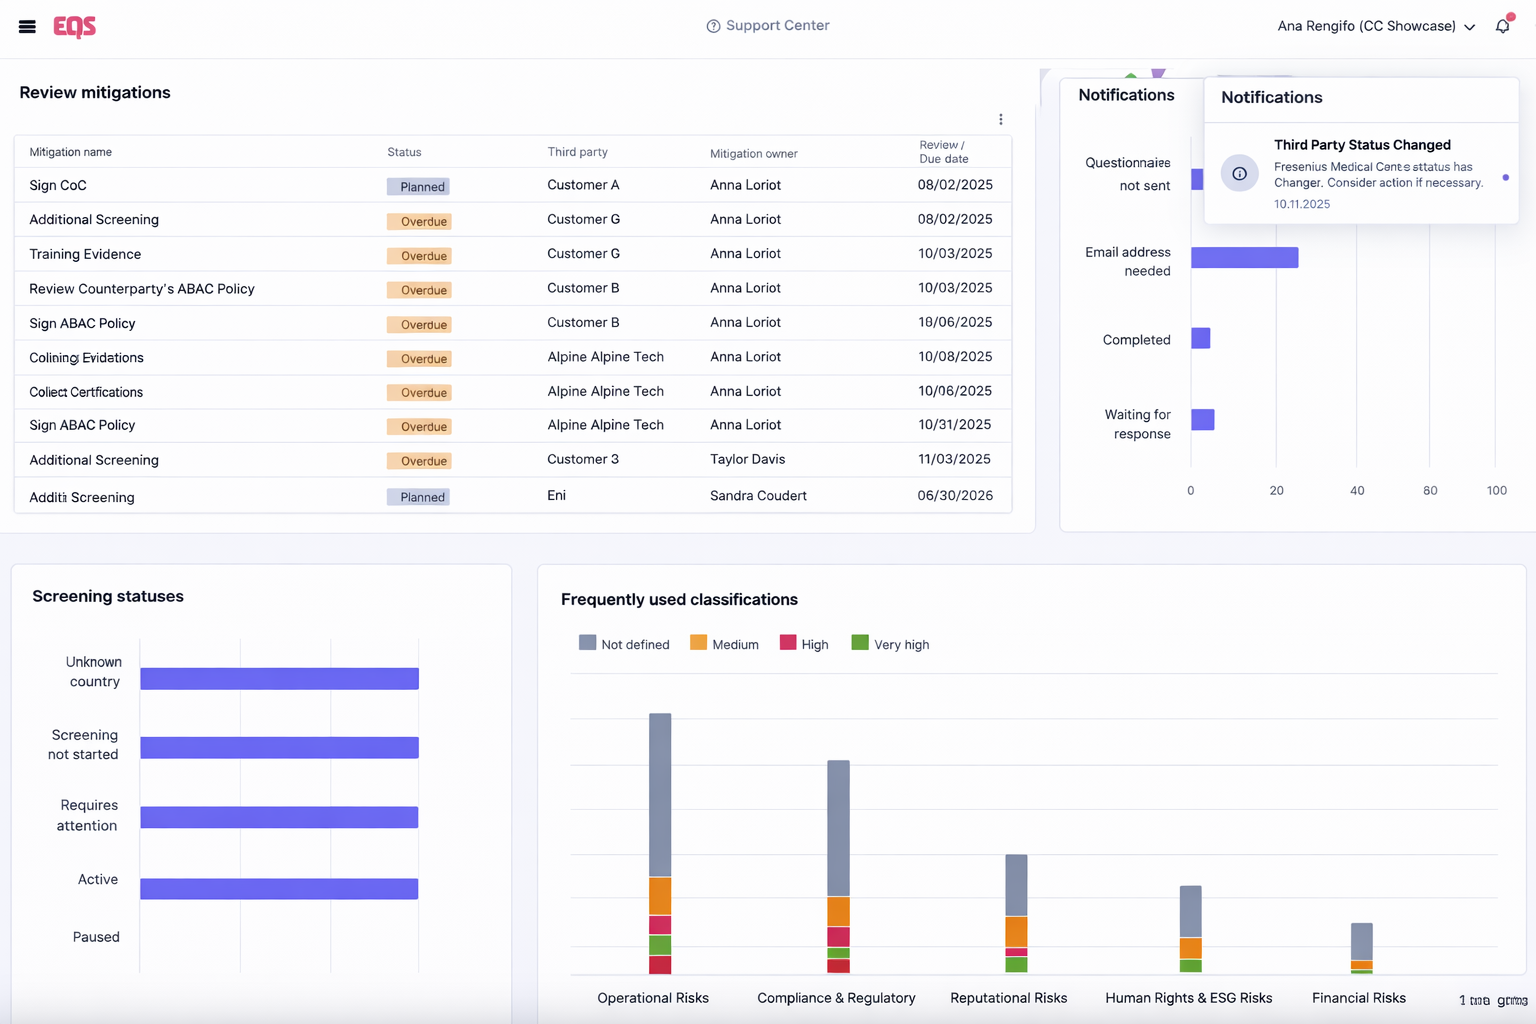Image resolution: width=1536 pixels, height=1024 pixels.
Task: Open the hamburger navigation menu
Action: [x=27, y=27]
